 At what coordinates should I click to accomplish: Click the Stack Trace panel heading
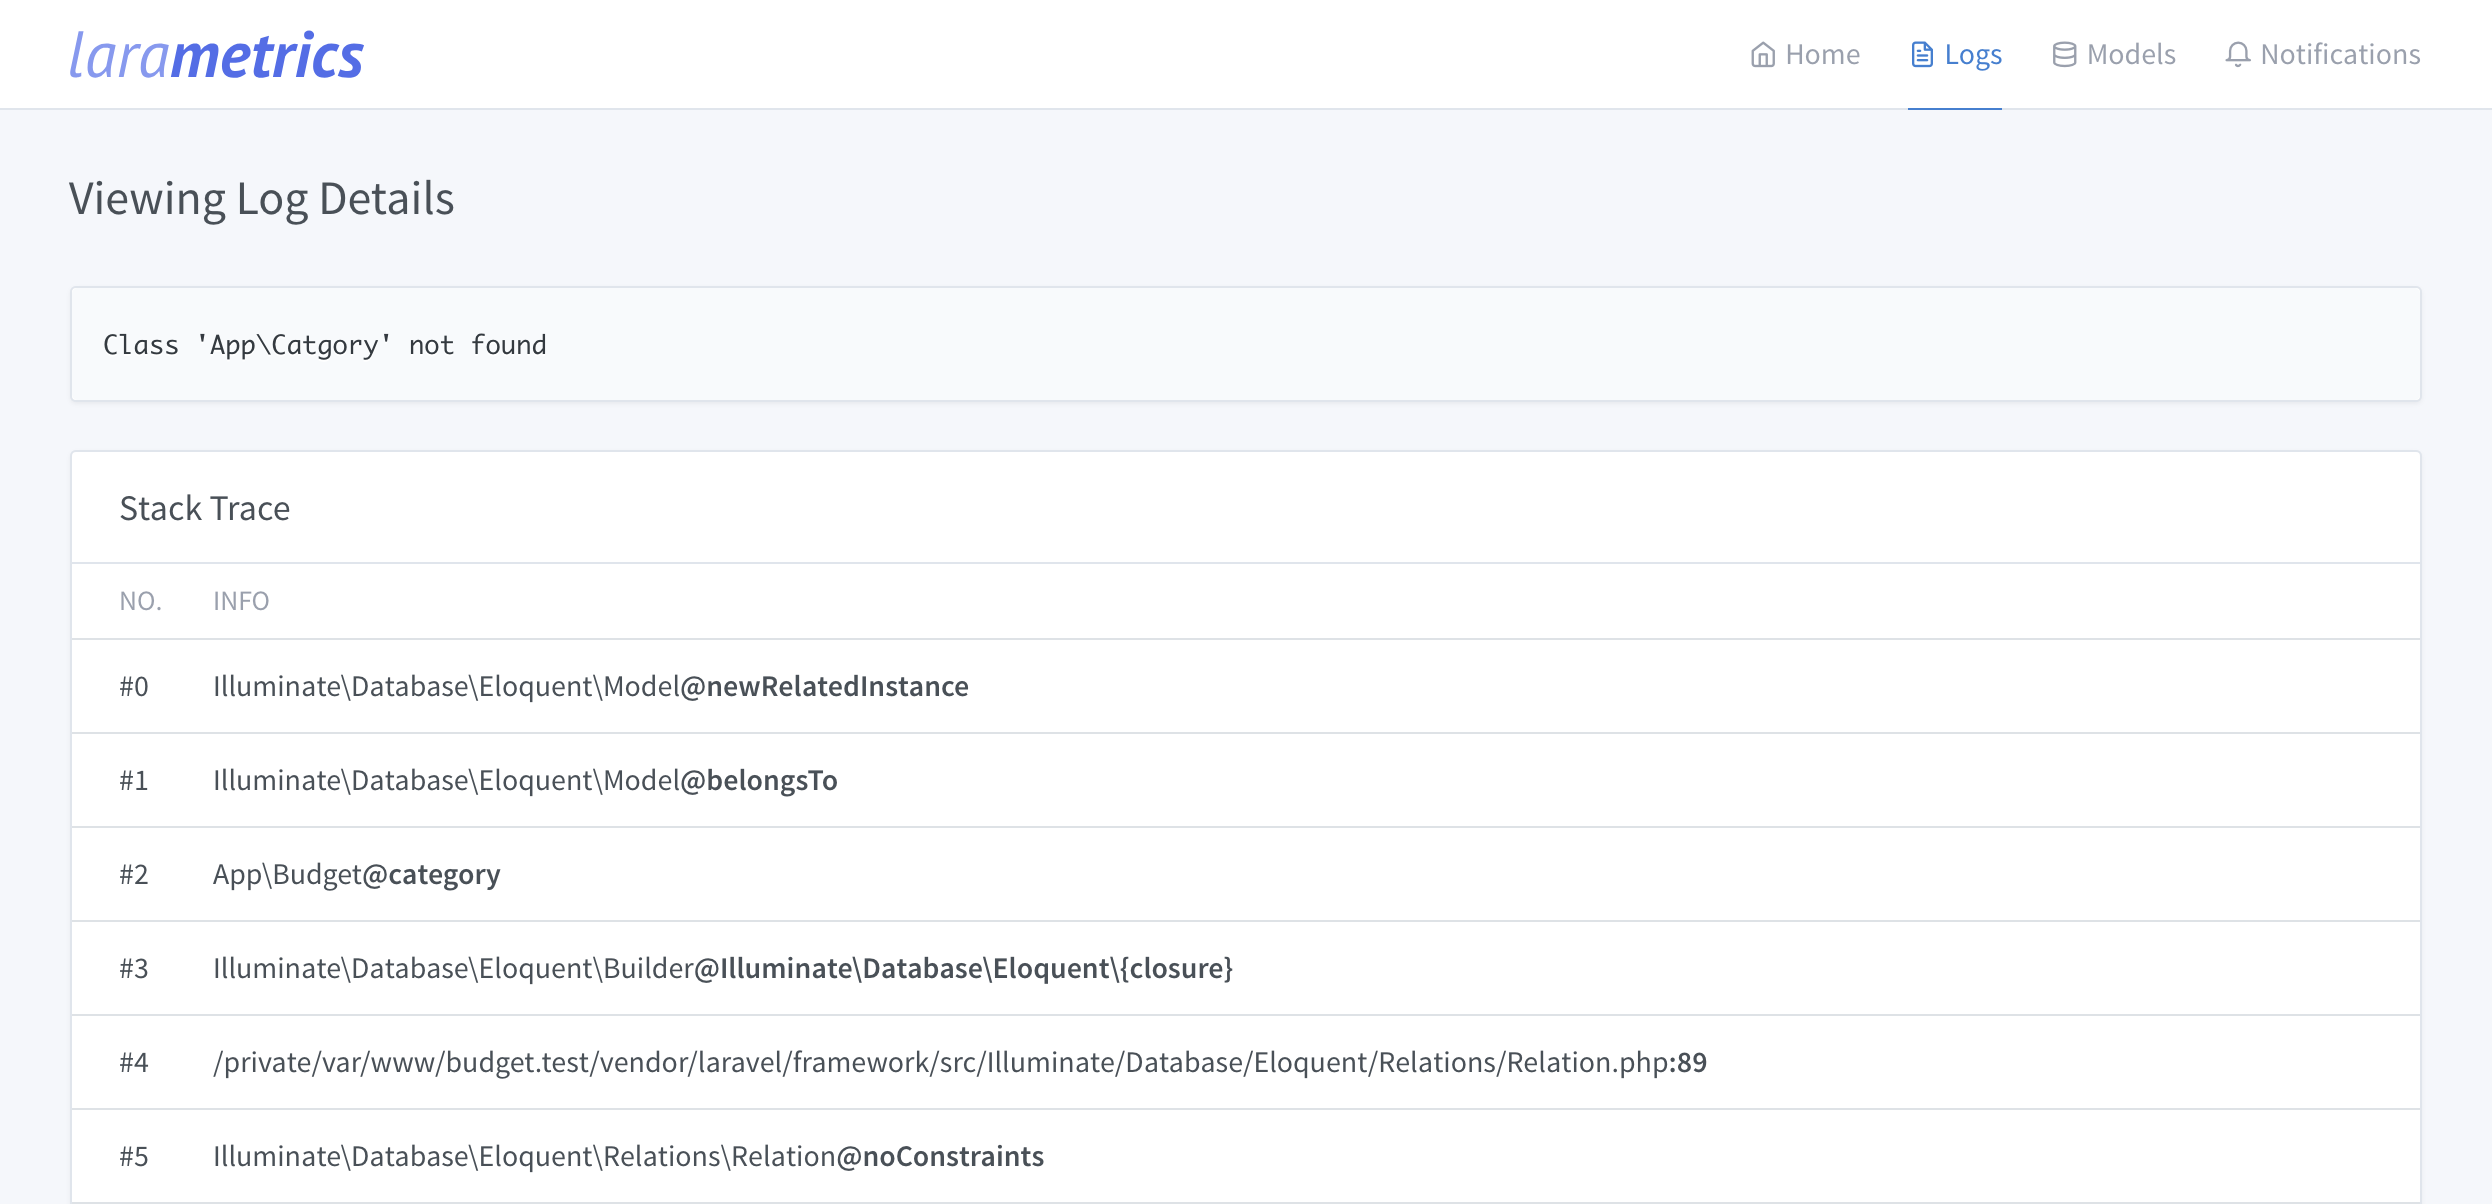(x=205, y=508)
